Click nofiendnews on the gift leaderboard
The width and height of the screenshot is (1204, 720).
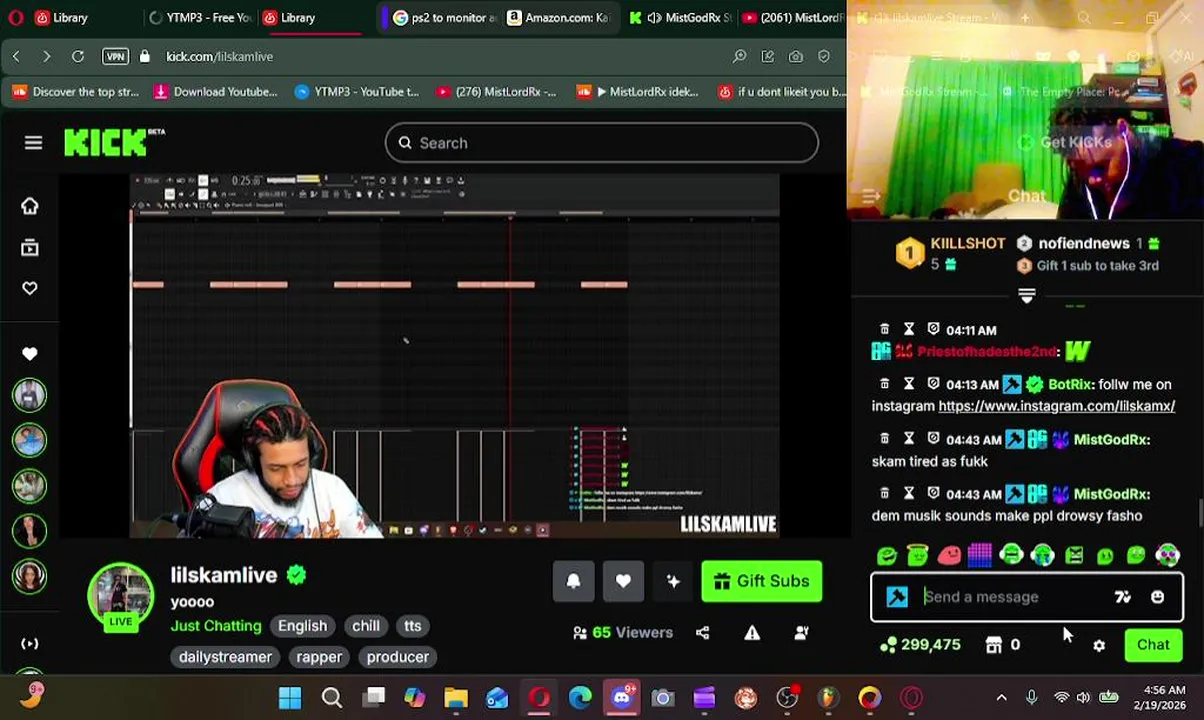1084,243
